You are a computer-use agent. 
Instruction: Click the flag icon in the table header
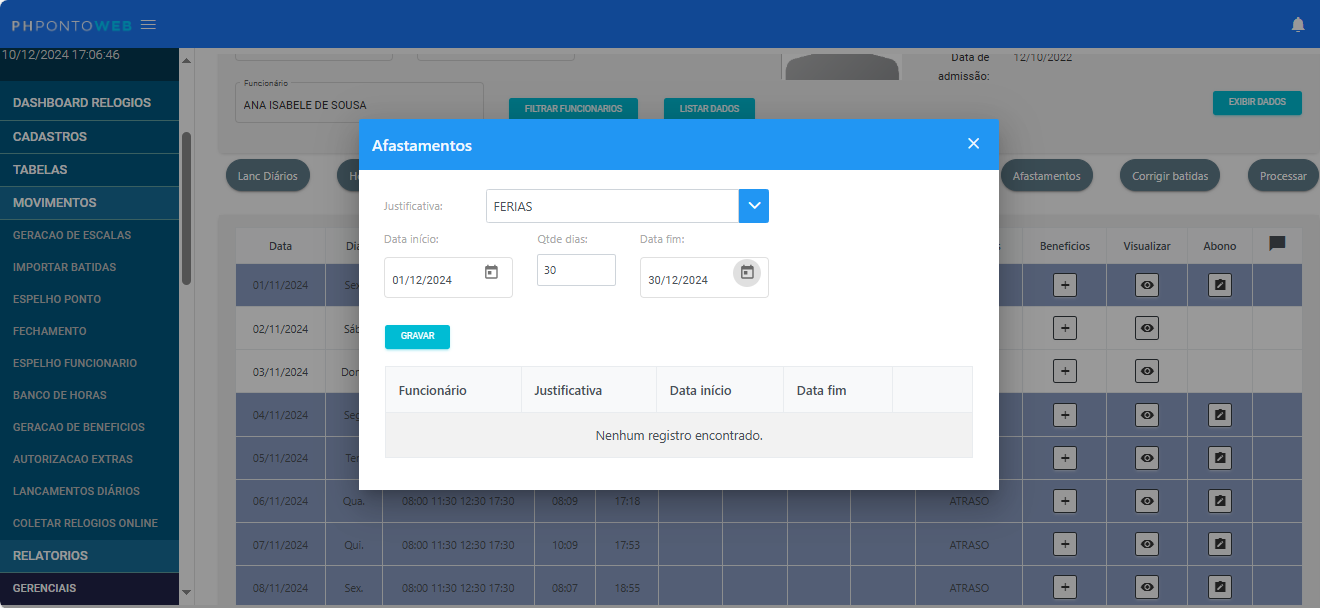(1277, 245)
